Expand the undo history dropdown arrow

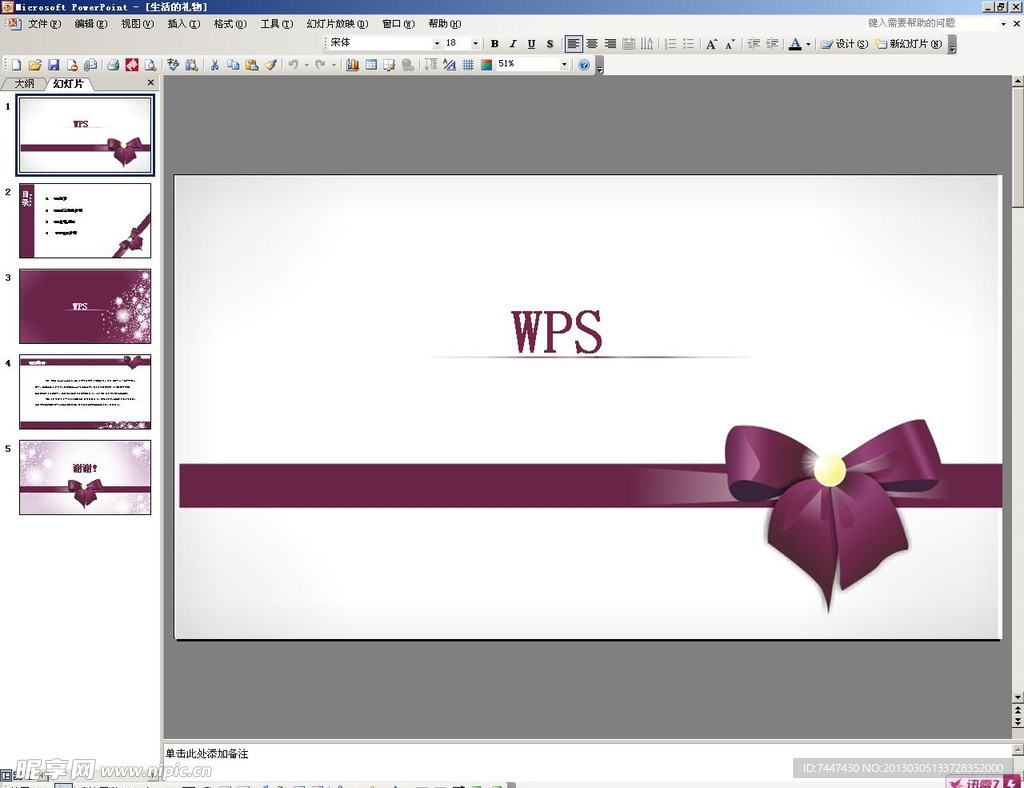coord(306,65)
